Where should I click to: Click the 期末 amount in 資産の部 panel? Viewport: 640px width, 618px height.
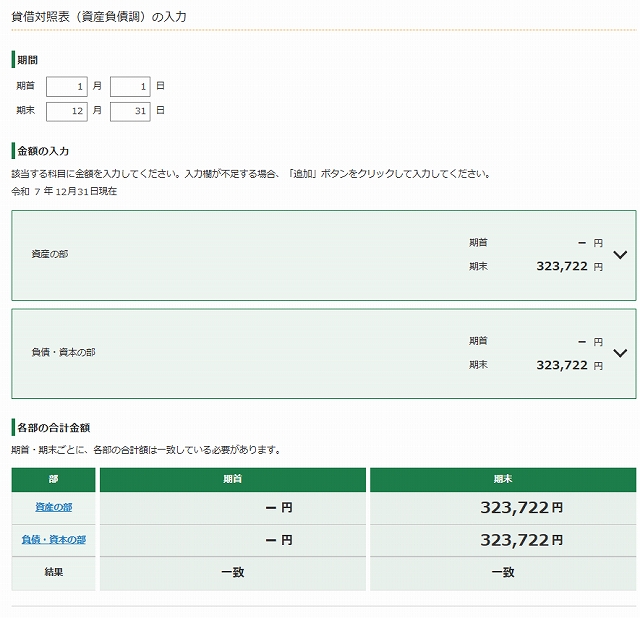[562, 267]
